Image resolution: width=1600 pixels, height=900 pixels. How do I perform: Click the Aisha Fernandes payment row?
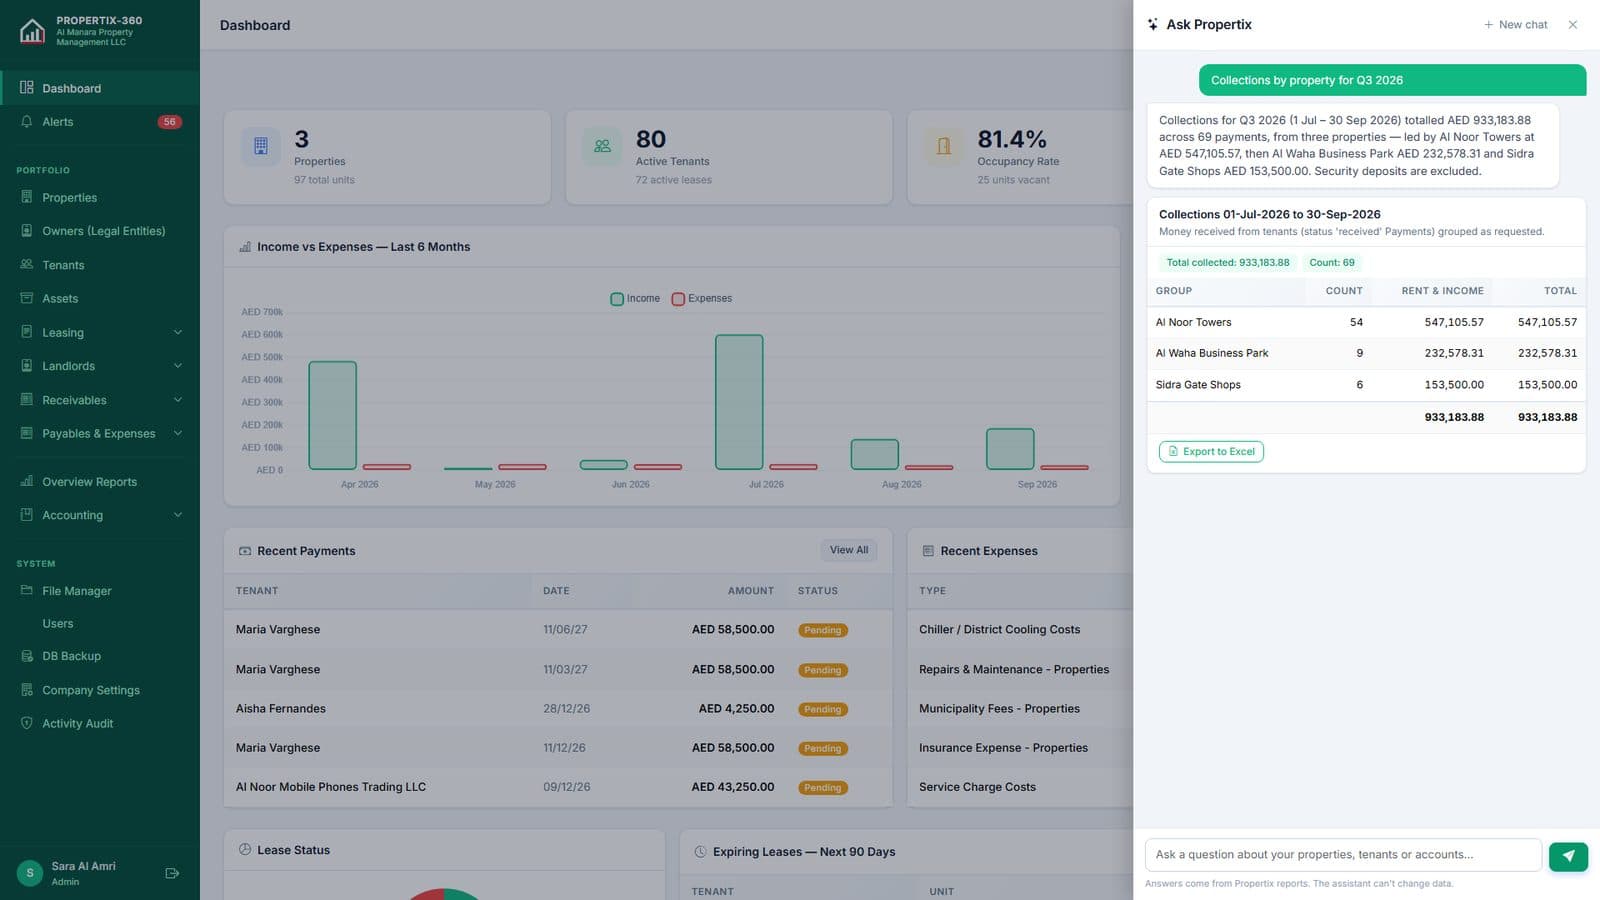click(x=558, y=709)
